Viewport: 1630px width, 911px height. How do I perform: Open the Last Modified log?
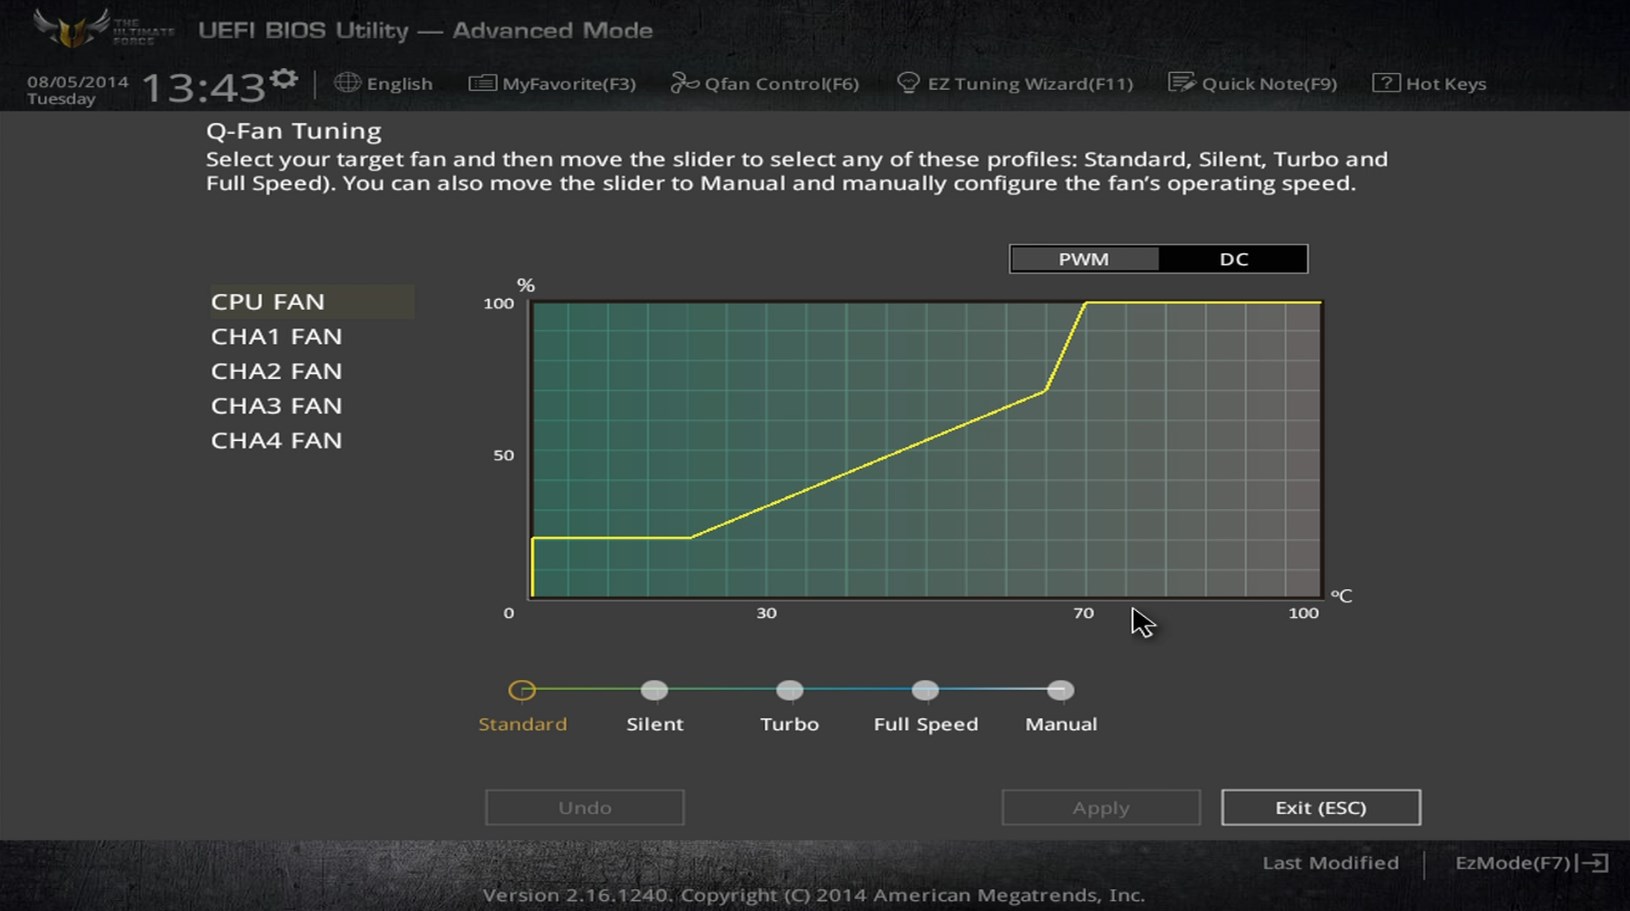[x=1330, y=863]
